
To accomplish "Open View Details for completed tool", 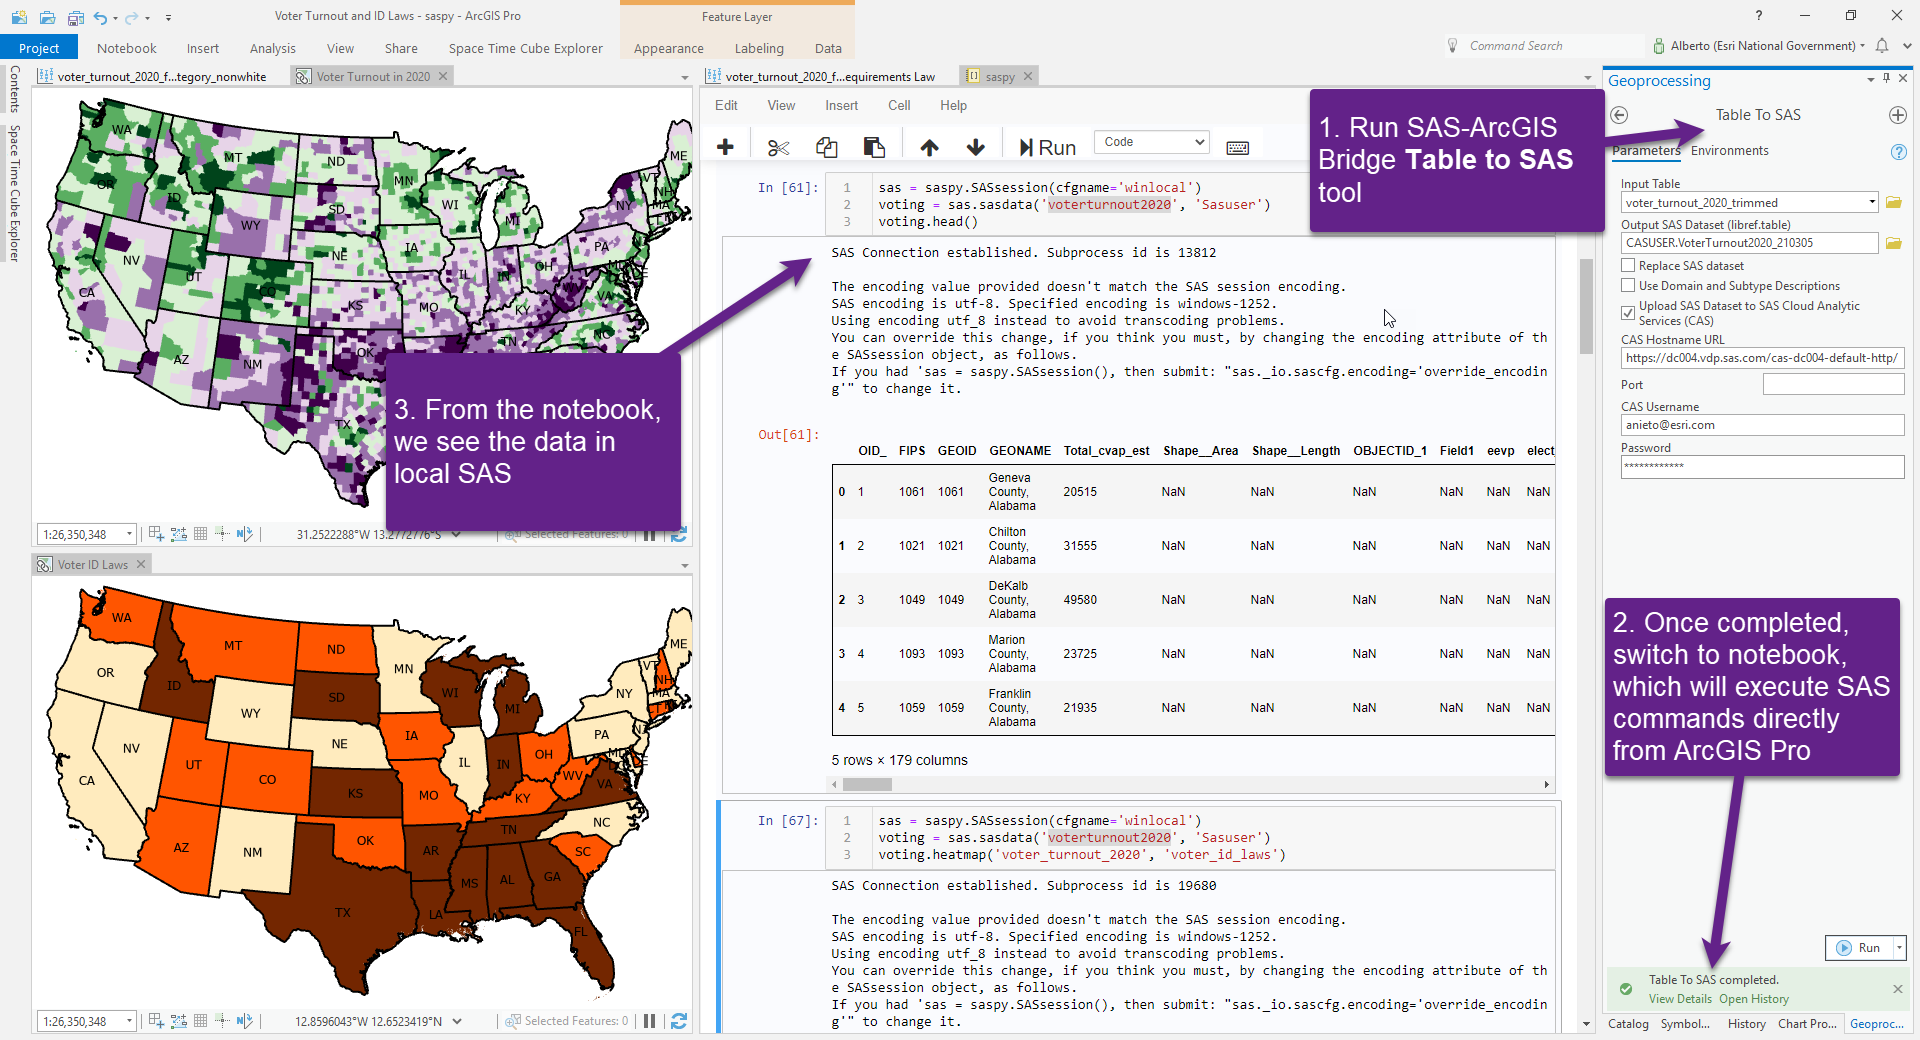I will point(1680,999).
